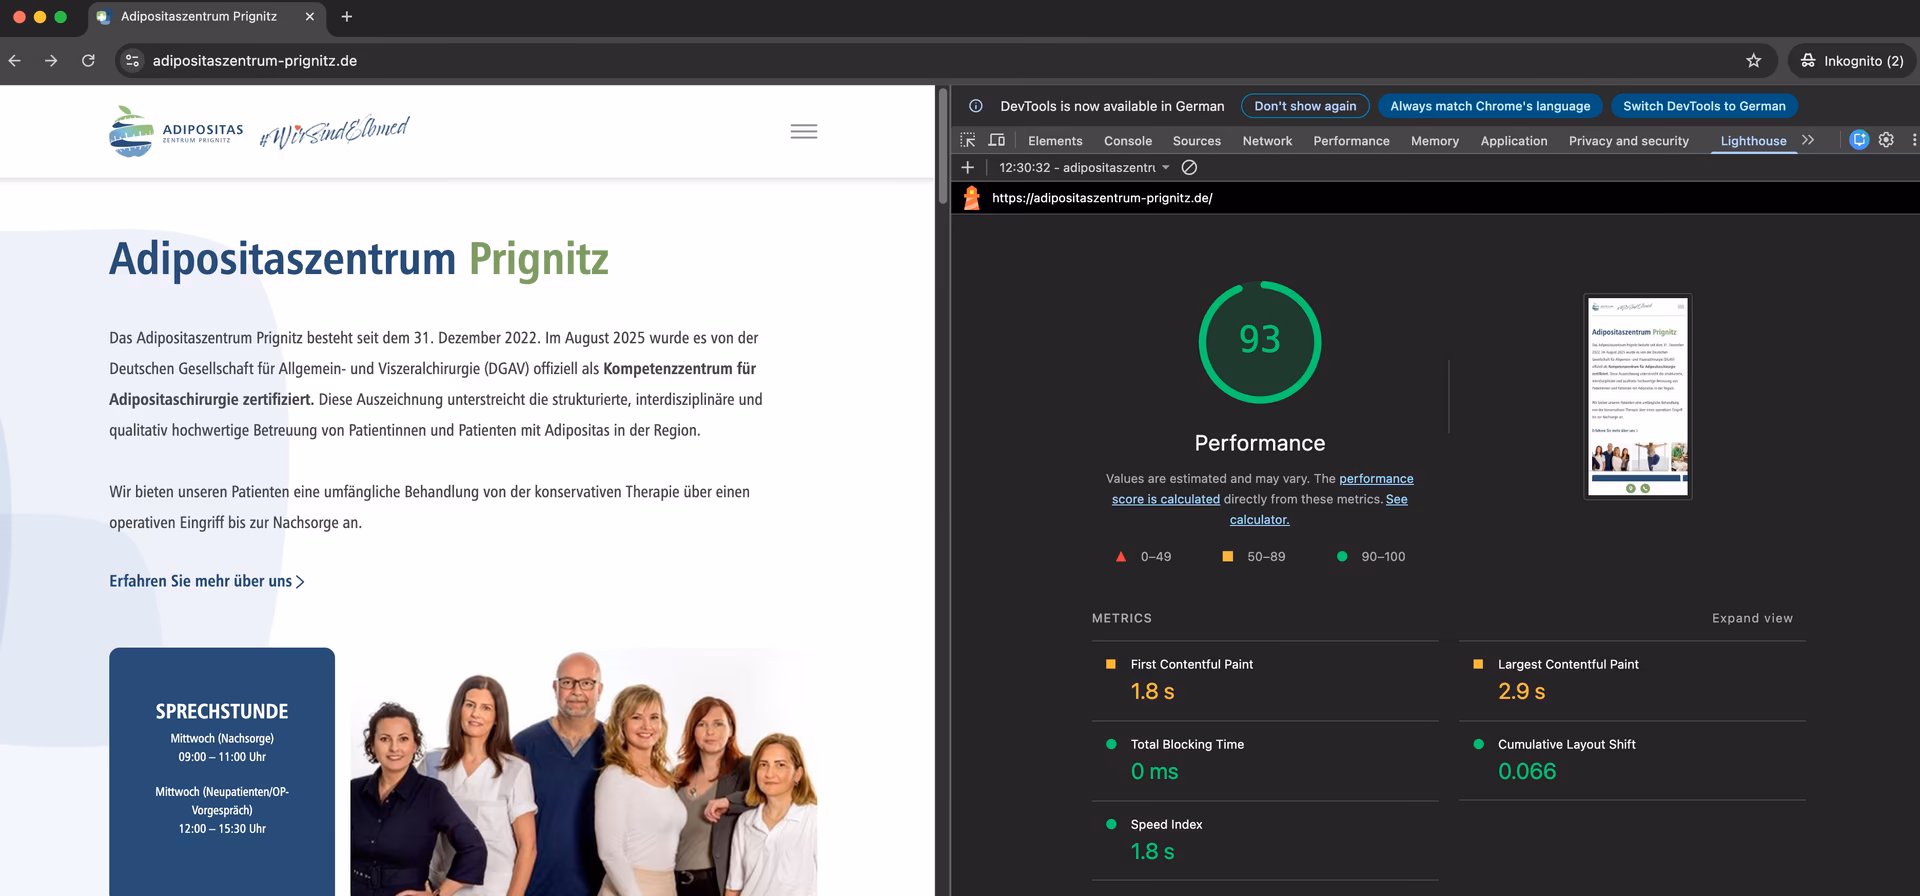The height and width of the screenshot is (896, 1920).
Task: Click the Lighthouse page screenshot thumbnail
Action: (1637, 397)
